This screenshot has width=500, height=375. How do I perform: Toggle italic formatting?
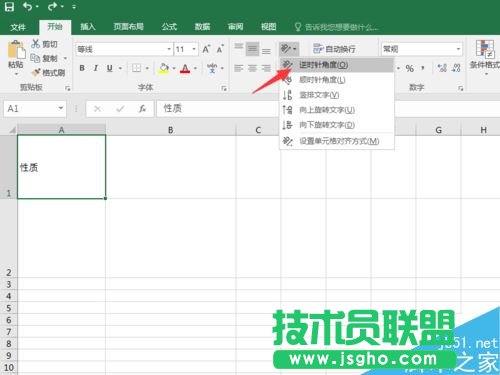96,68
